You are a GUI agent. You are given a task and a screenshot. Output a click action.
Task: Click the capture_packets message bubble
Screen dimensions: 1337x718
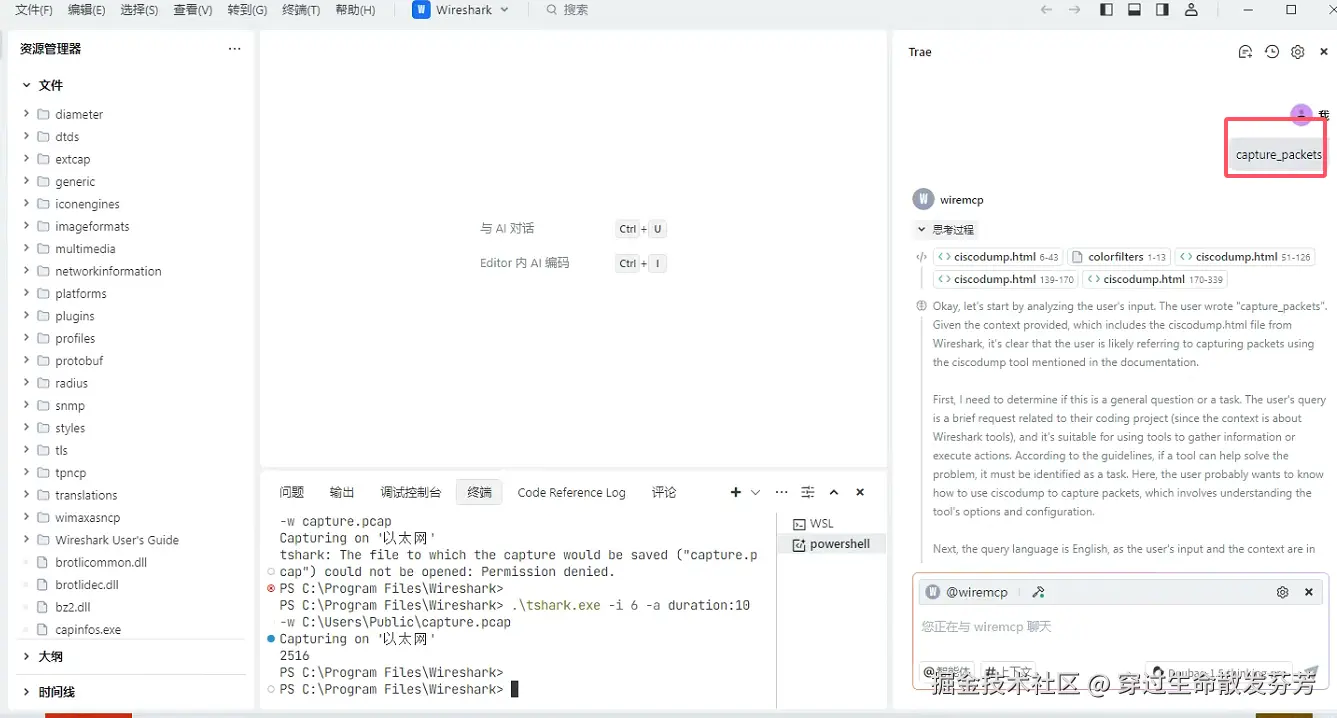pyautogui.click(x=1278, y=154)
